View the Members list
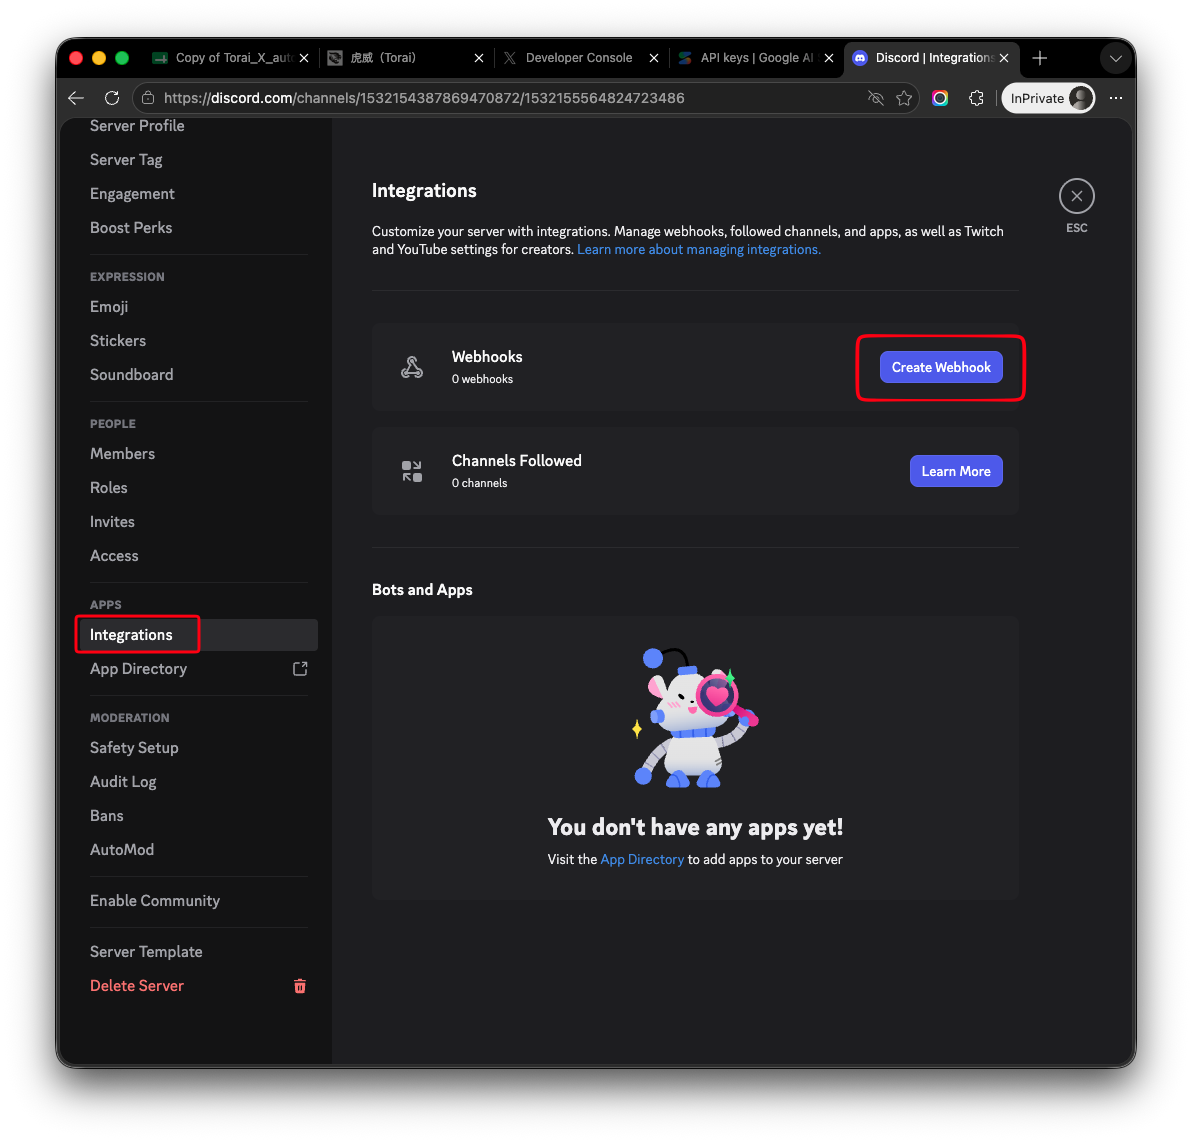The height and width of the screenshot is (1142, 1192). (x=122, y=454)
